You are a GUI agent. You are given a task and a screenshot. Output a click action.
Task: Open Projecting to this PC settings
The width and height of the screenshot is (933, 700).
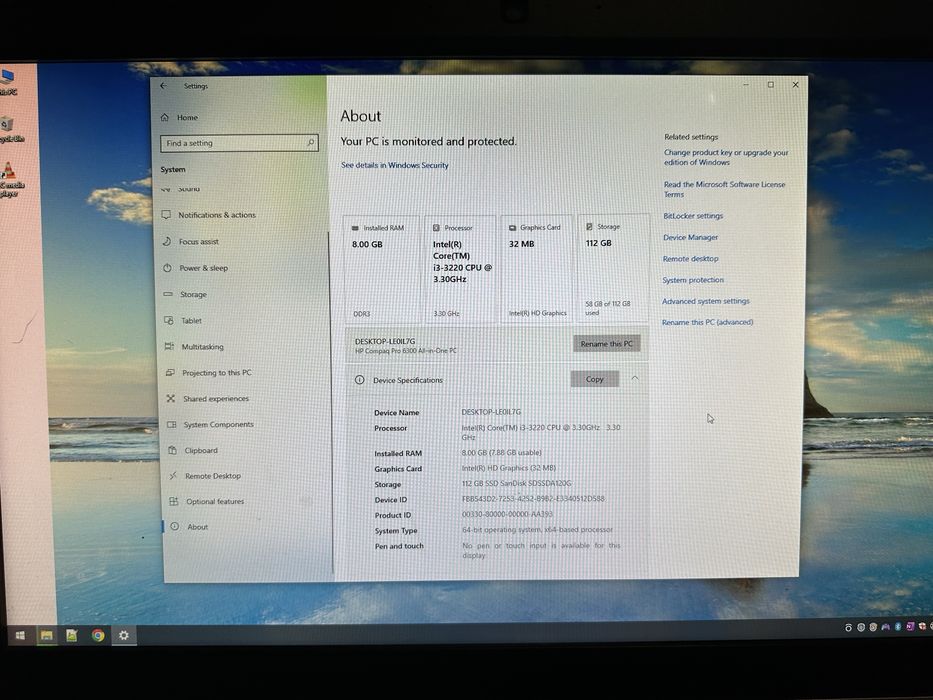(x=217, y=373)
